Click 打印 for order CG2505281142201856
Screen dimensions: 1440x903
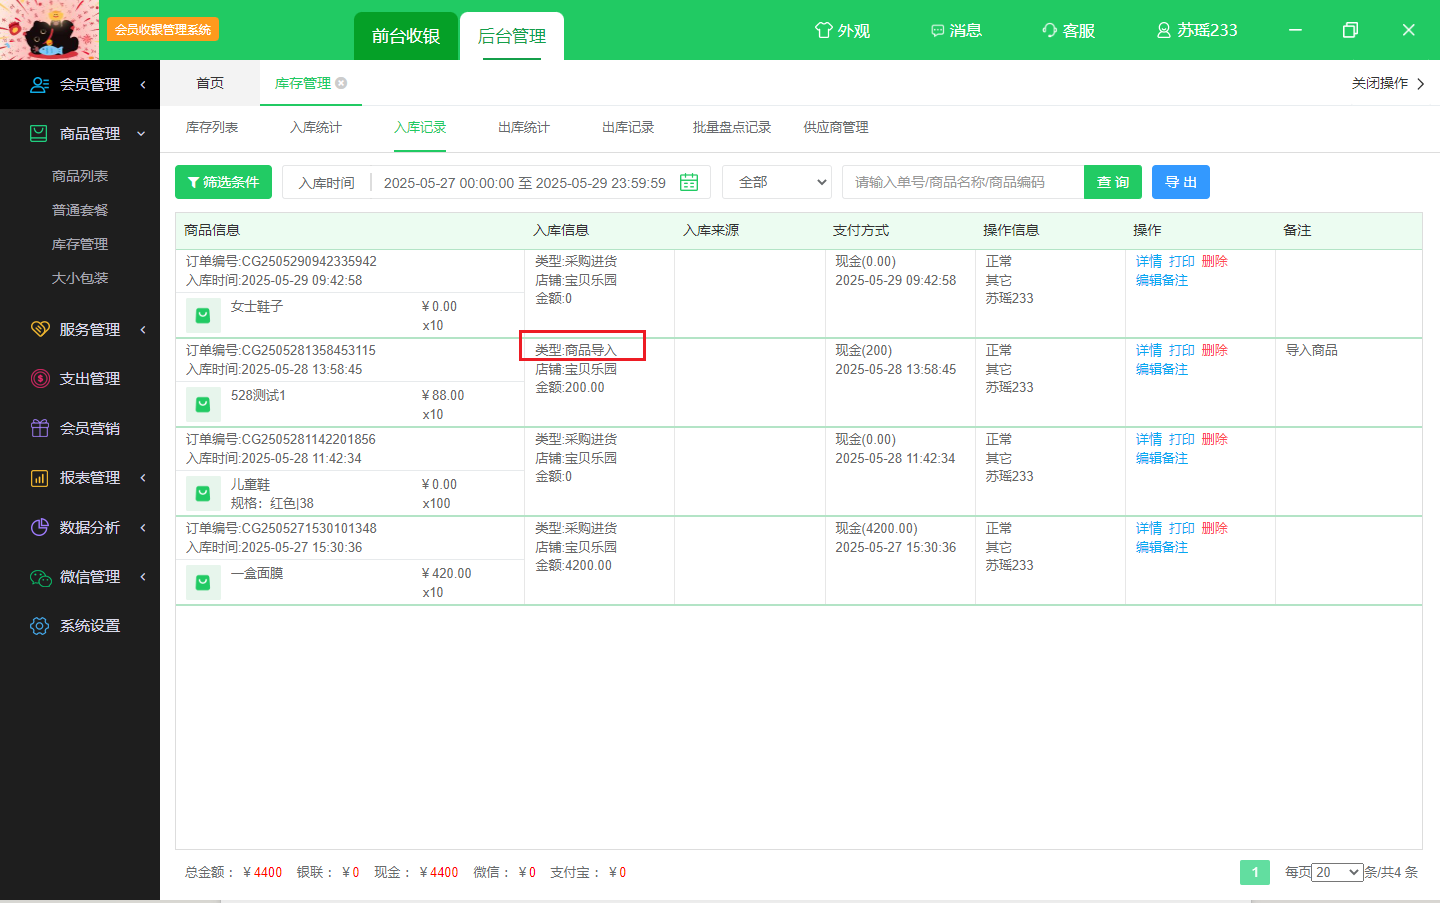pos(1182,439)
